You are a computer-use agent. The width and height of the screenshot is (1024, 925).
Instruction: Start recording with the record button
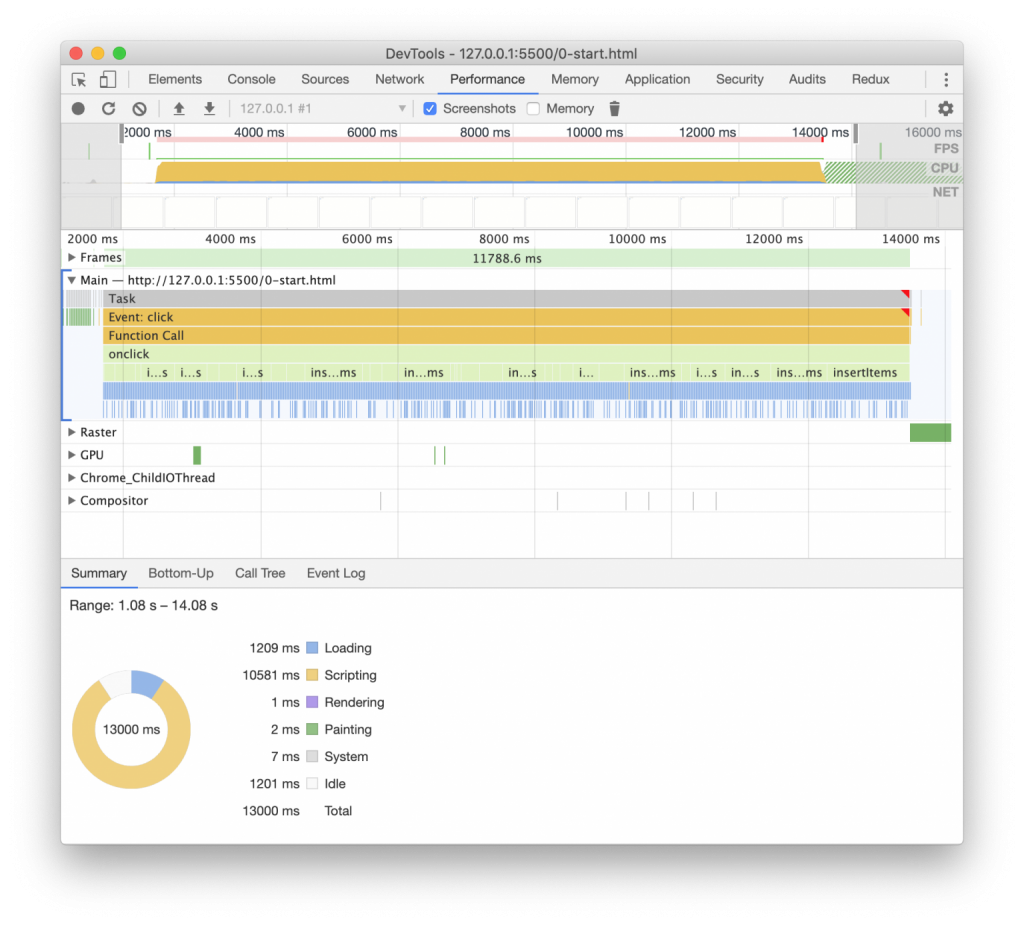(78, 108)
